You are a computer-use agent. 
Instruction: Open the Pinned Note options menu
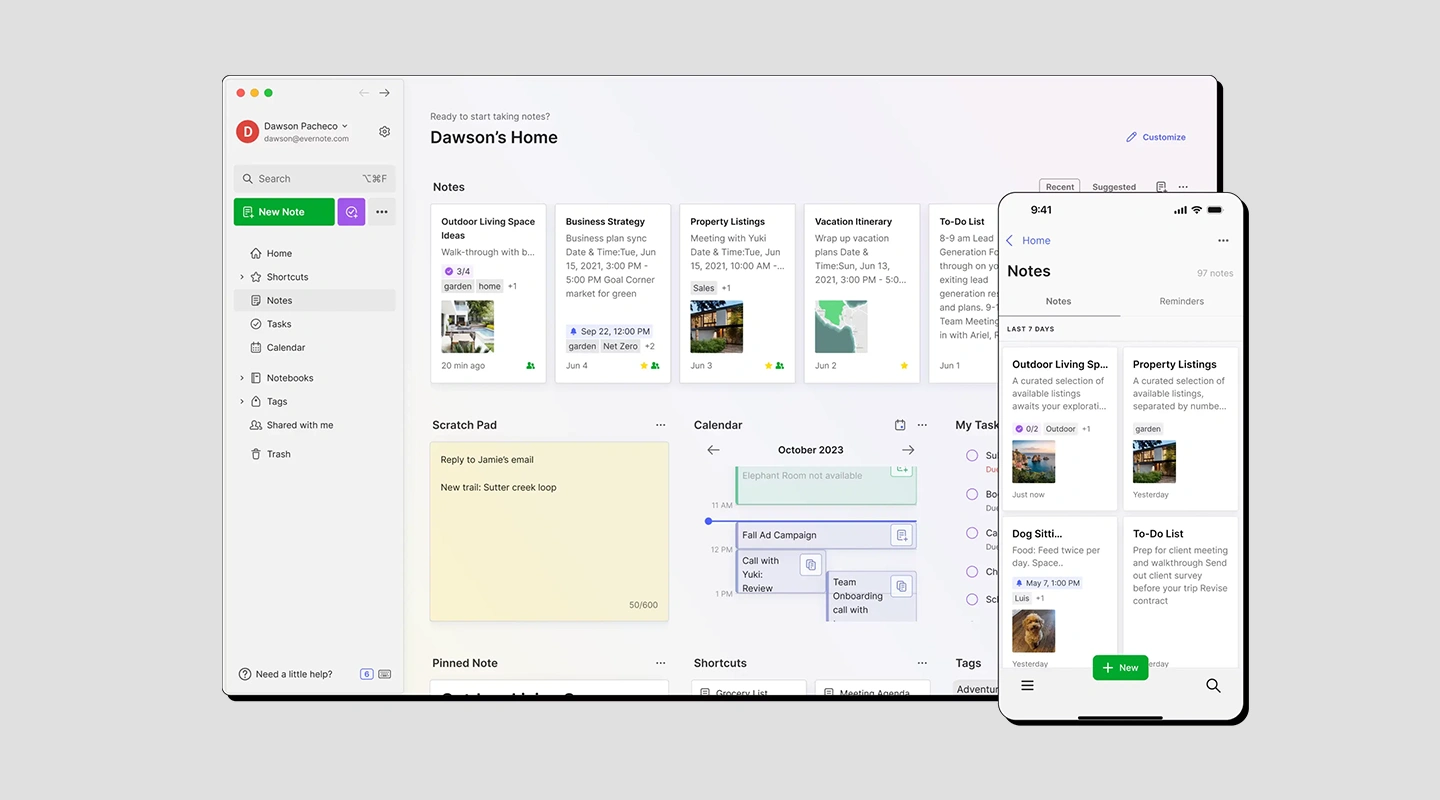pyautogui.click(x=660, y=663)
